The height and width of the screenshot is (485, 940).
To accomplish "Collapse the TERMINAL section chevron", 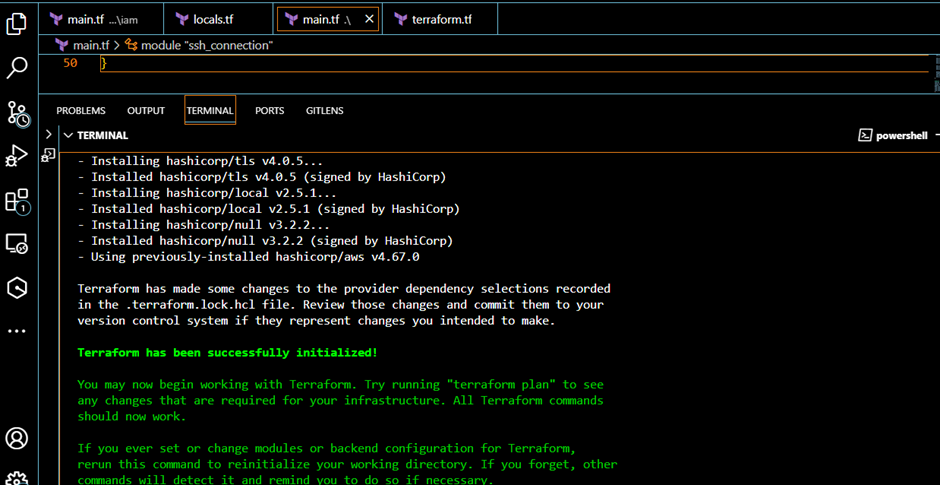I will tap(68, 135).
